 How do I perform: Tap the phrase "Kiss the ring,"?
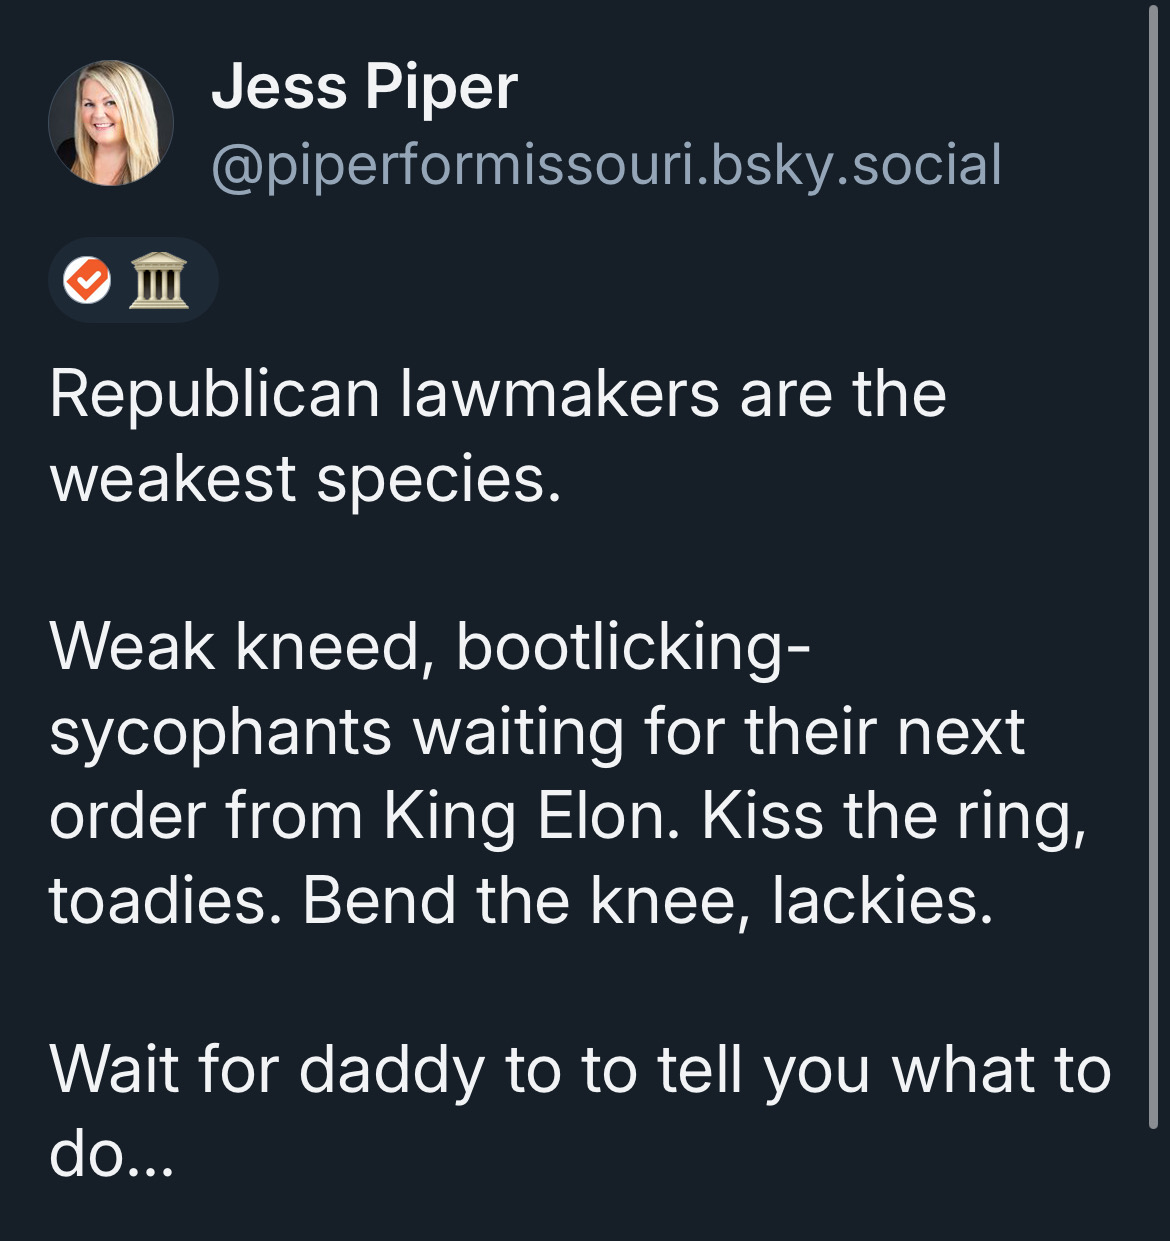click(893, 817)
